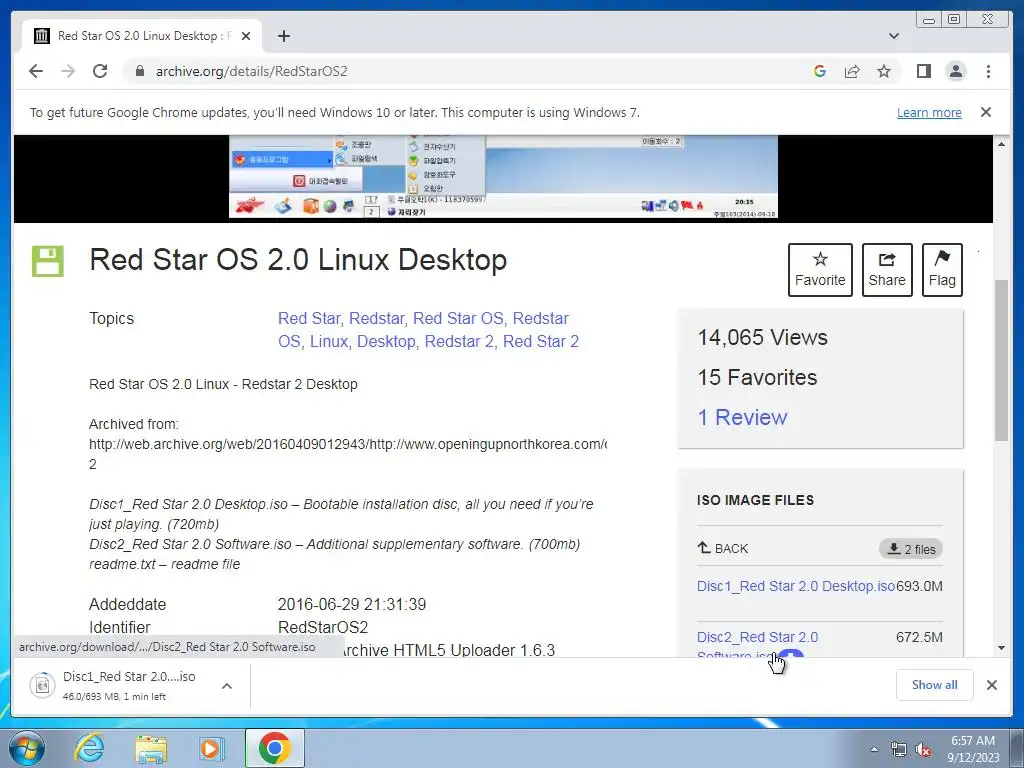Reload the archive.org page
The image size is (1024, 768).
(x=100, y=71)
